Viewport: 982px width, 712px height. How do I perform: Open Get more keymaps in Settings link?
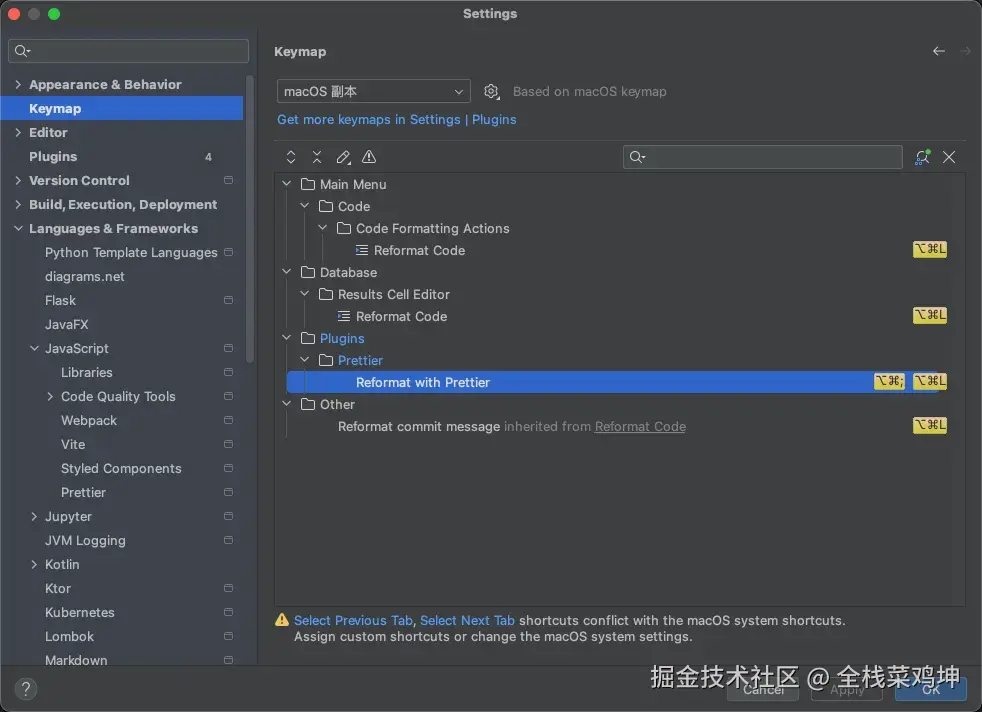[x=396, y=120]
